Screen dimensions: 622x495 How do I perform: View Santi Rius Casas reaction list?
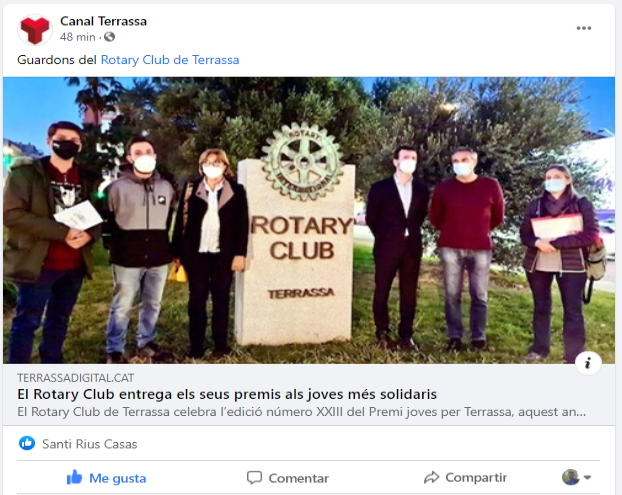[x=90, y=444]
